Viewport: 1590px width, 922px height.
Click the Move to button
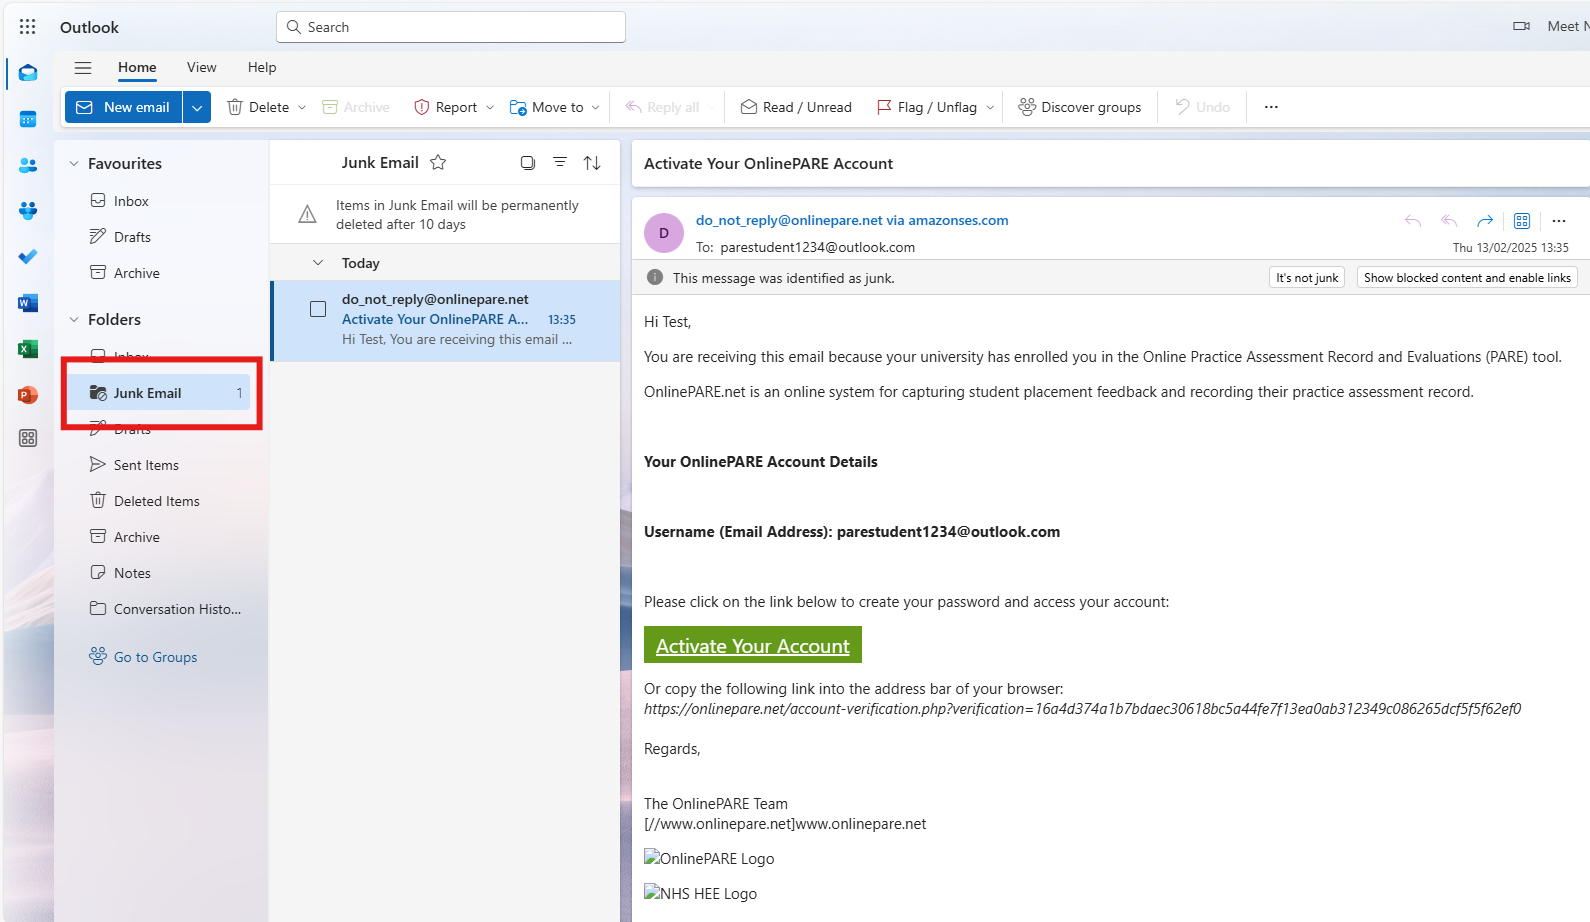point(546,107)
